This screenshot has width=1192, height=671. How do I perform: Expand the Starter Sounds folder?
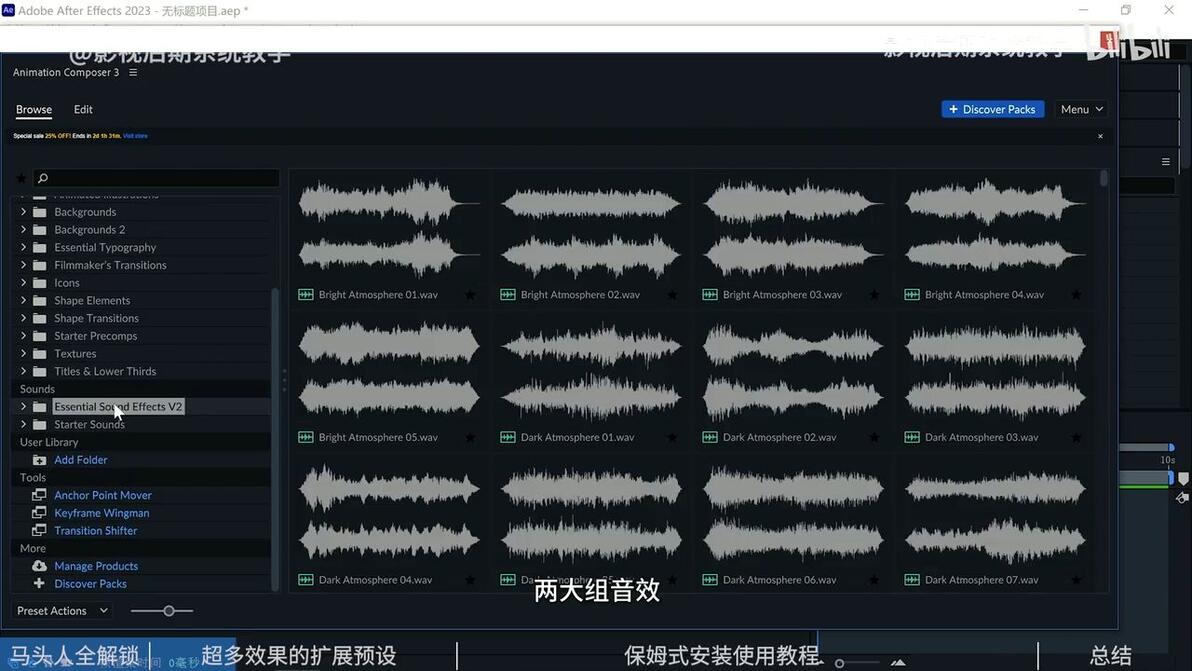(23, 424)
